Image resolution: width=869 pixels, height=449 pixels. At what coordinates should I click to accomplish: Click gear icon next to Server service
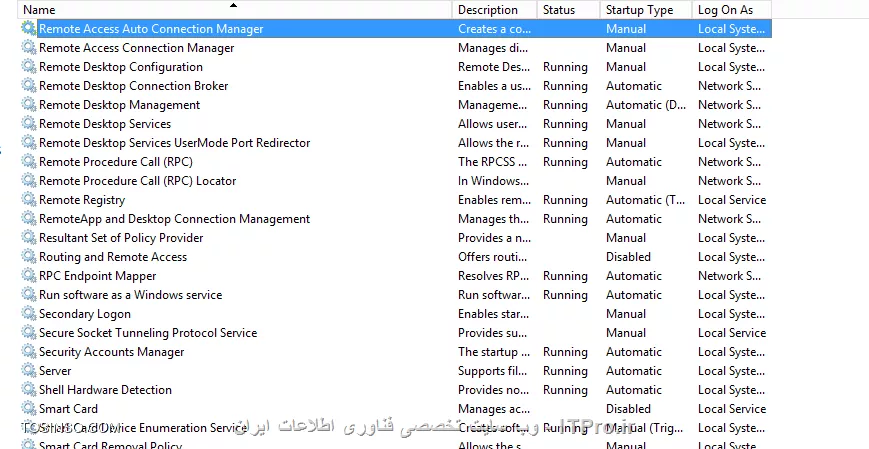click(x=29, y=370)
